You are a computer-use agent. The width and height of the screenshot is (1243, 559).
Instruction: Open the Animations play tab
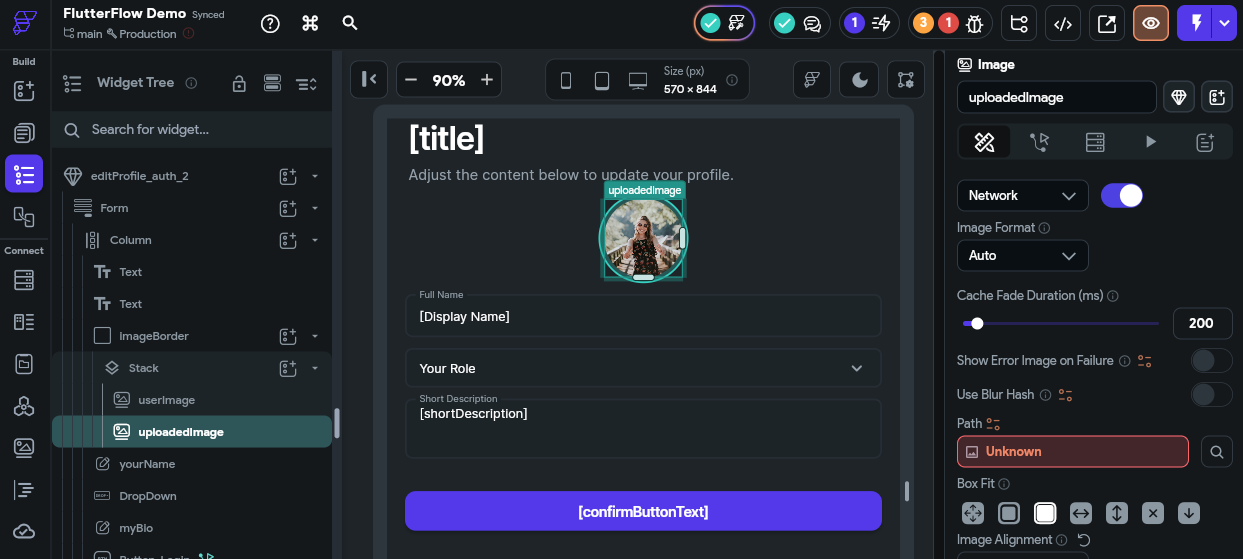(x=1151, y=142)
